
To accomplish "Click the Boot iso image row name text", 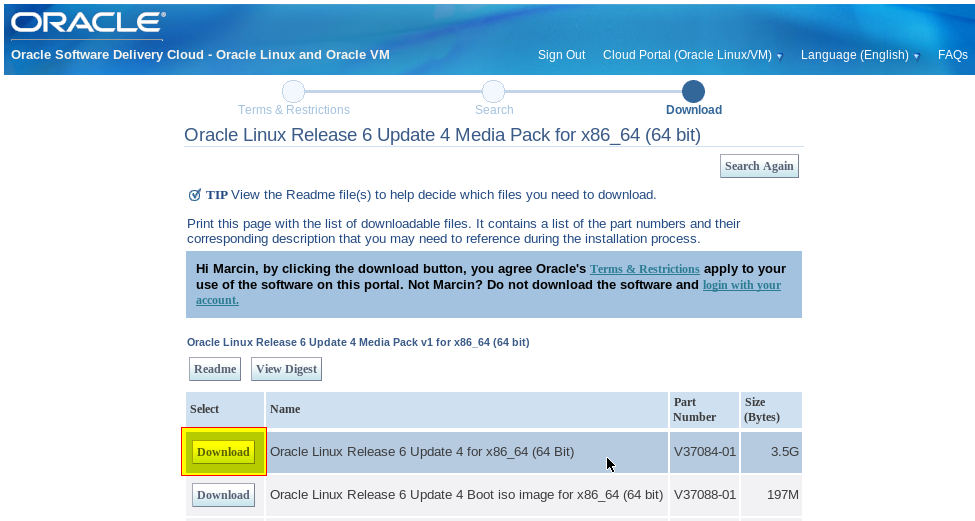I will tap(466, 495).
